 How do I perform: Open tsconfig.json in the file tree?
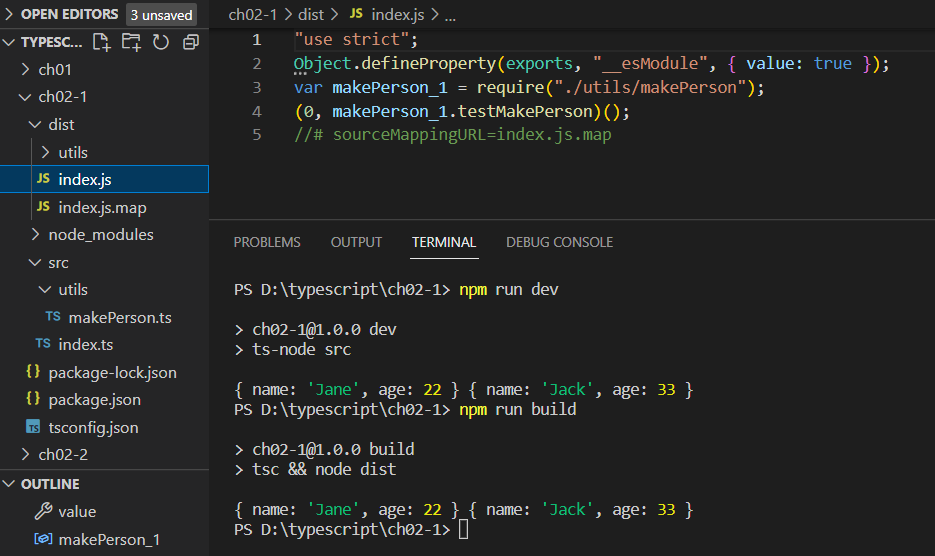tap(104, 428)
